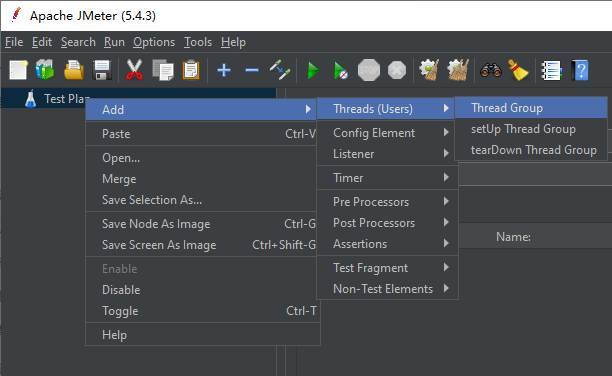Click the New test plan icon
Image resolution: width=612 pixels, height=376 pixels.
point(18,70)
